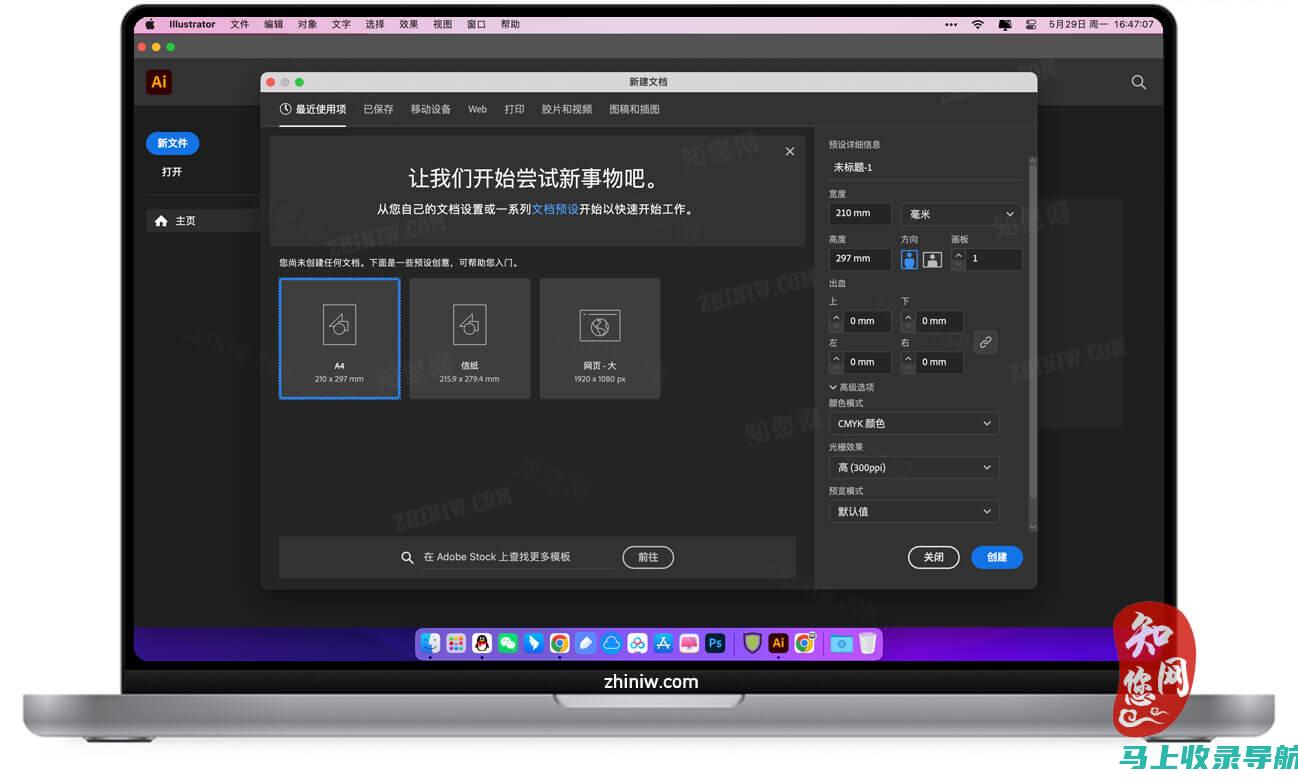Open the blue bird app in dock
The height and width of the screenshot is (779, 1298).
[x=534, y=643]
